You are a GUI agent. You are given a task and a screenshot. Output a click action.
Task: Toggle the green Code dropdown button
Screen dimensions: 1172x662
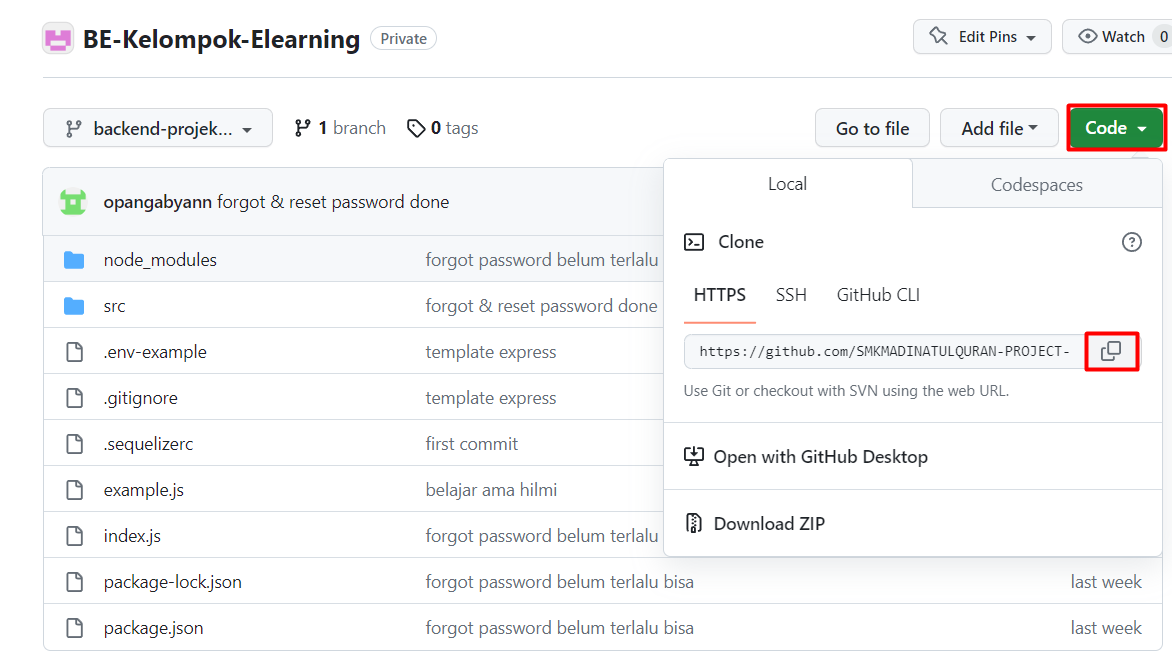1115,128
